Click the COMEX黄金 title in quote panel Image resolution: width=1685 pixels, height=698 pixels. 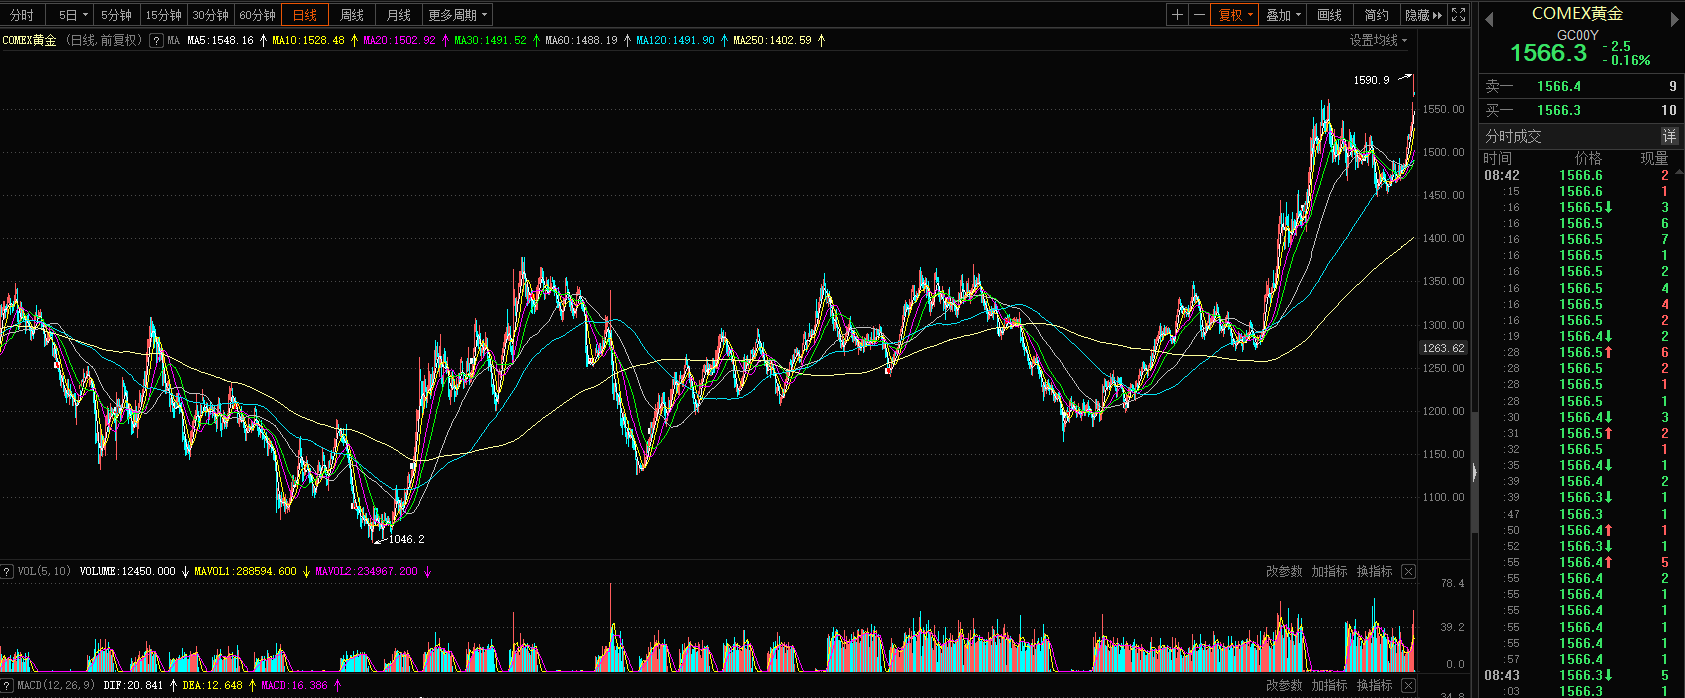(1578, 14)
